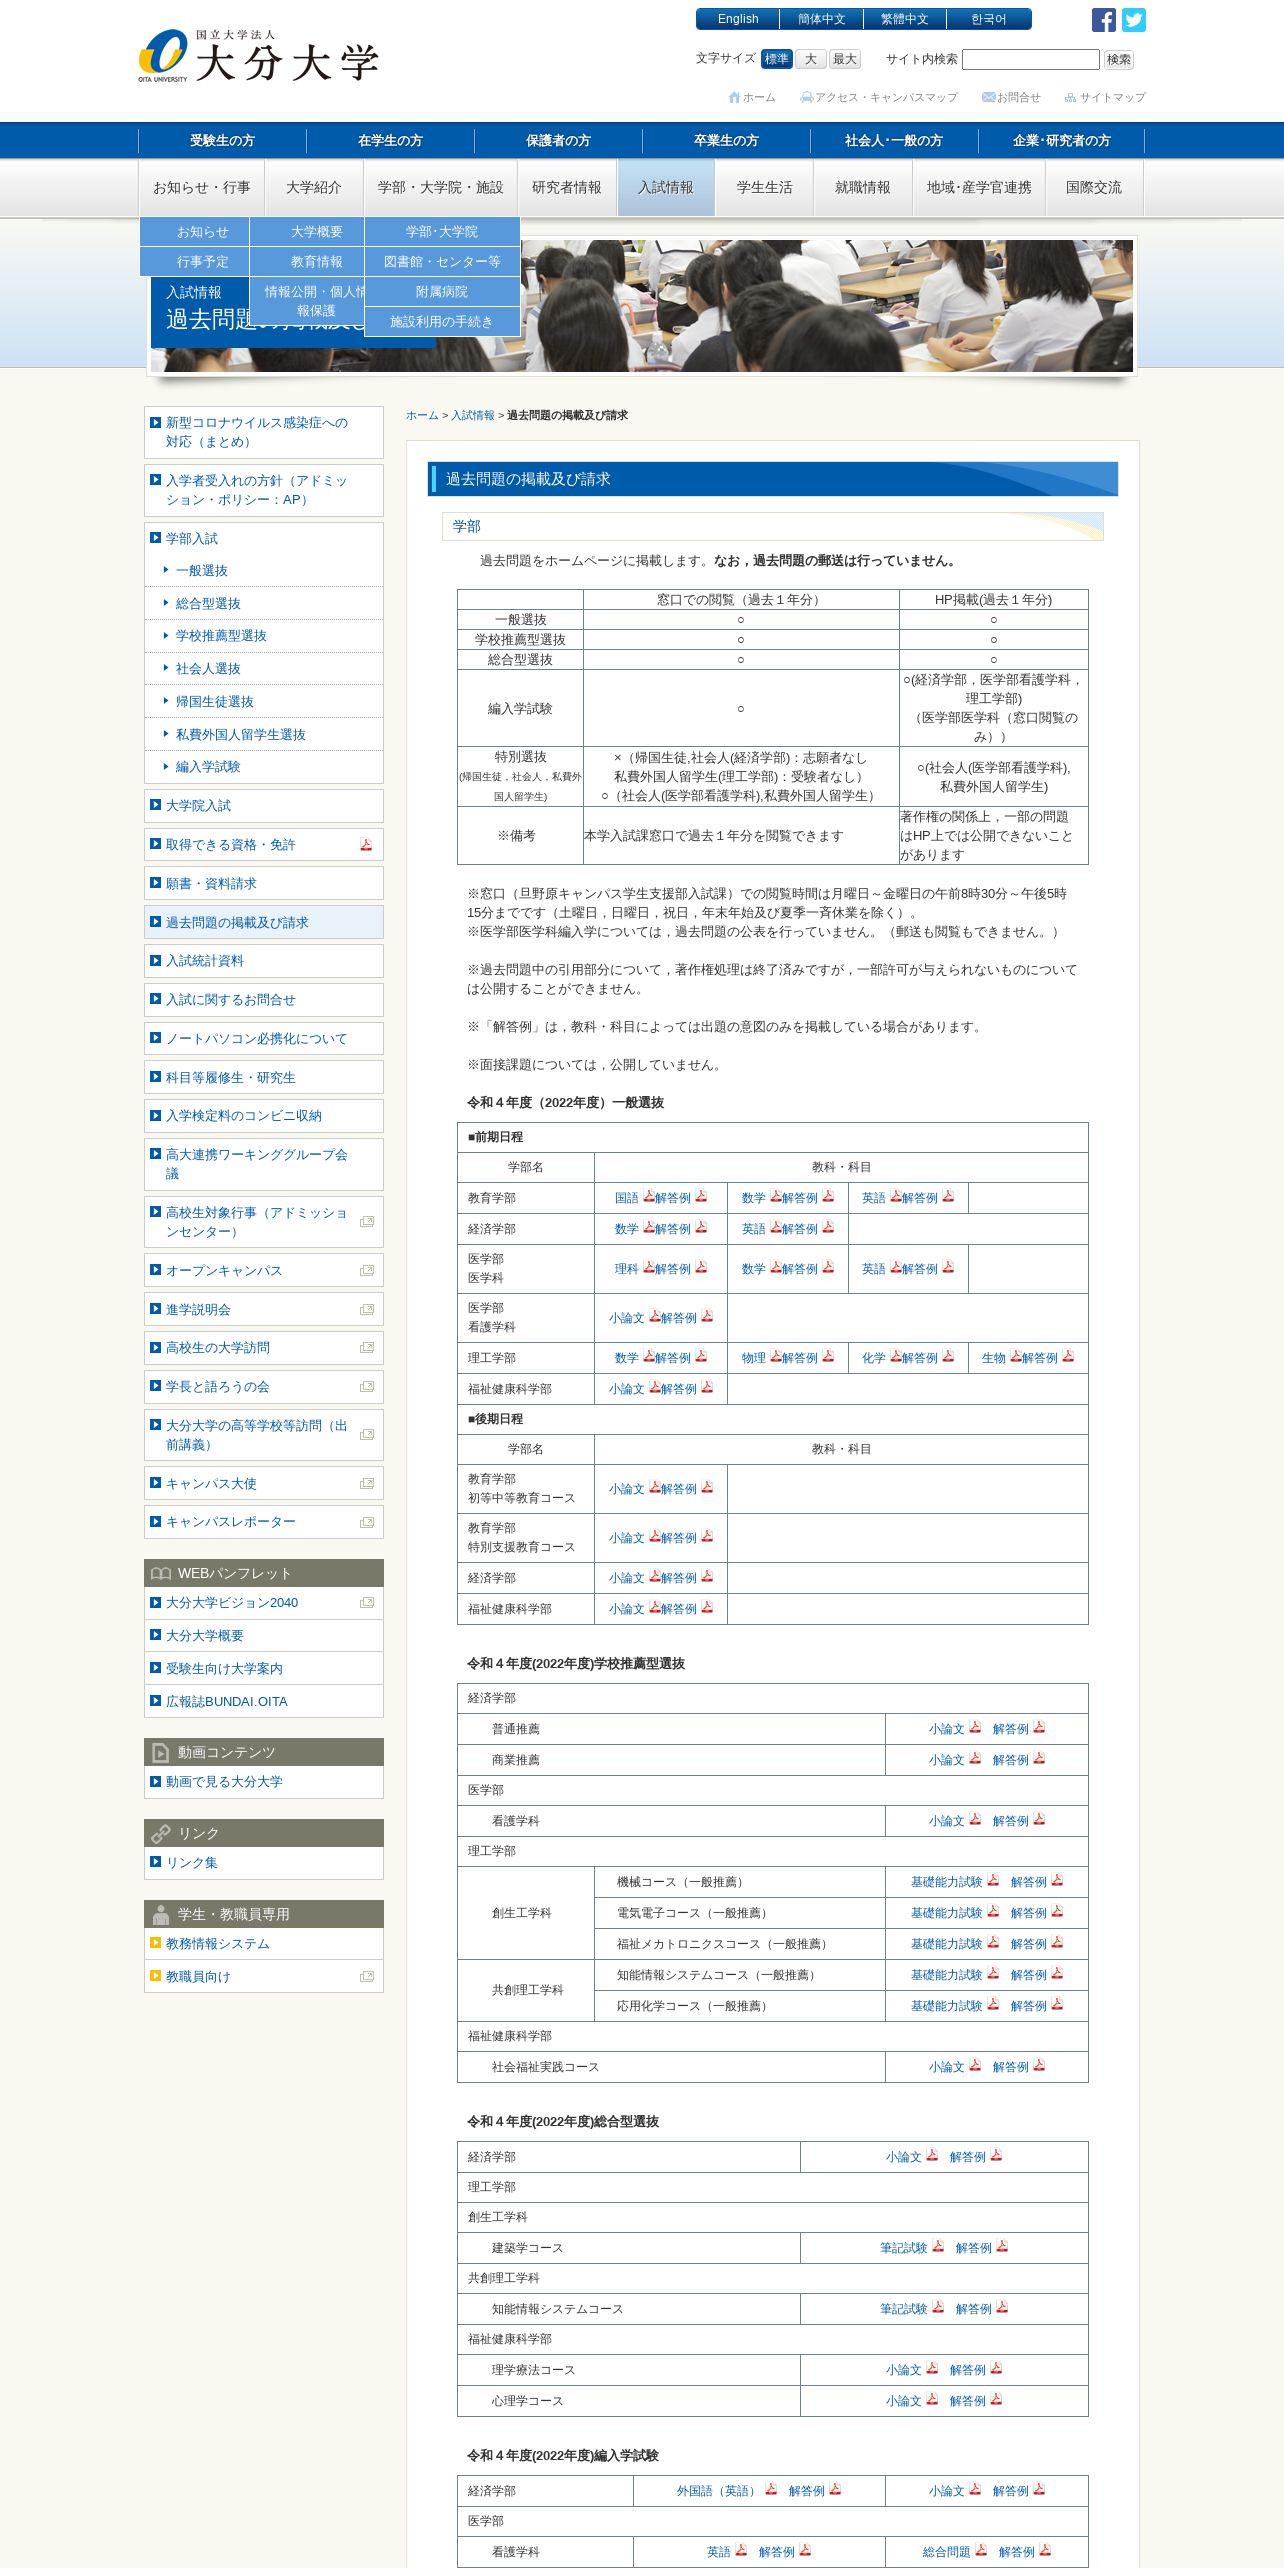Open PDF icon after 理科 for 医学科

point(648,1267)
